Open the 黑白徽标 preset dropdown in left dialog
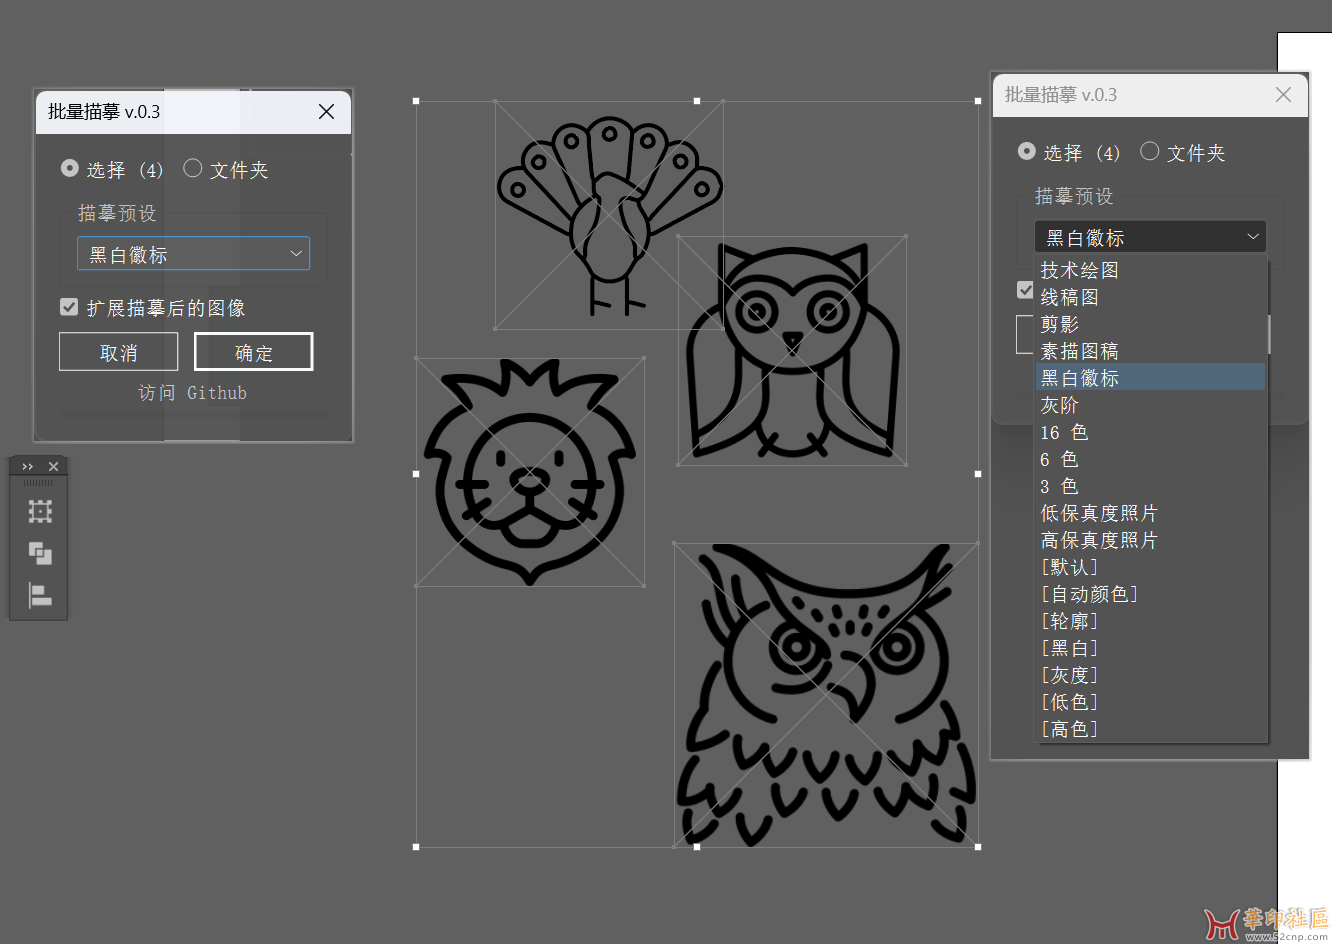Image resolution: width=1332 pixels, height=944 pixels. tap(194, 254)
